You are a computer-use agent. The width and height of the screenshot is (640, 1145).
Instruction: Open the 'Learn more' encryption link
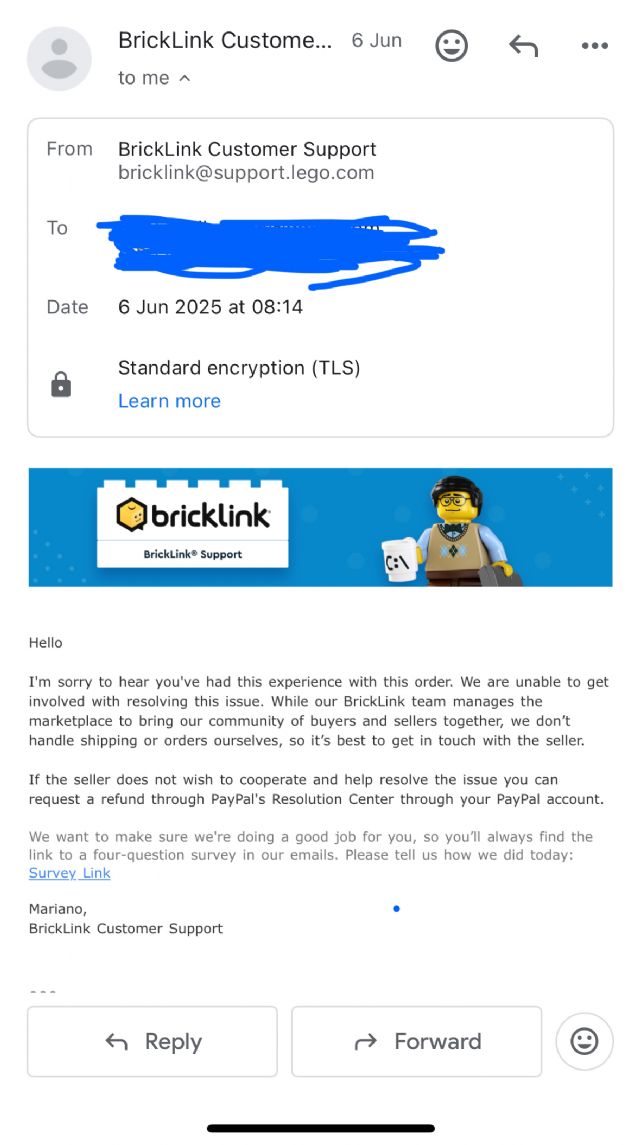tap(169, 401)
